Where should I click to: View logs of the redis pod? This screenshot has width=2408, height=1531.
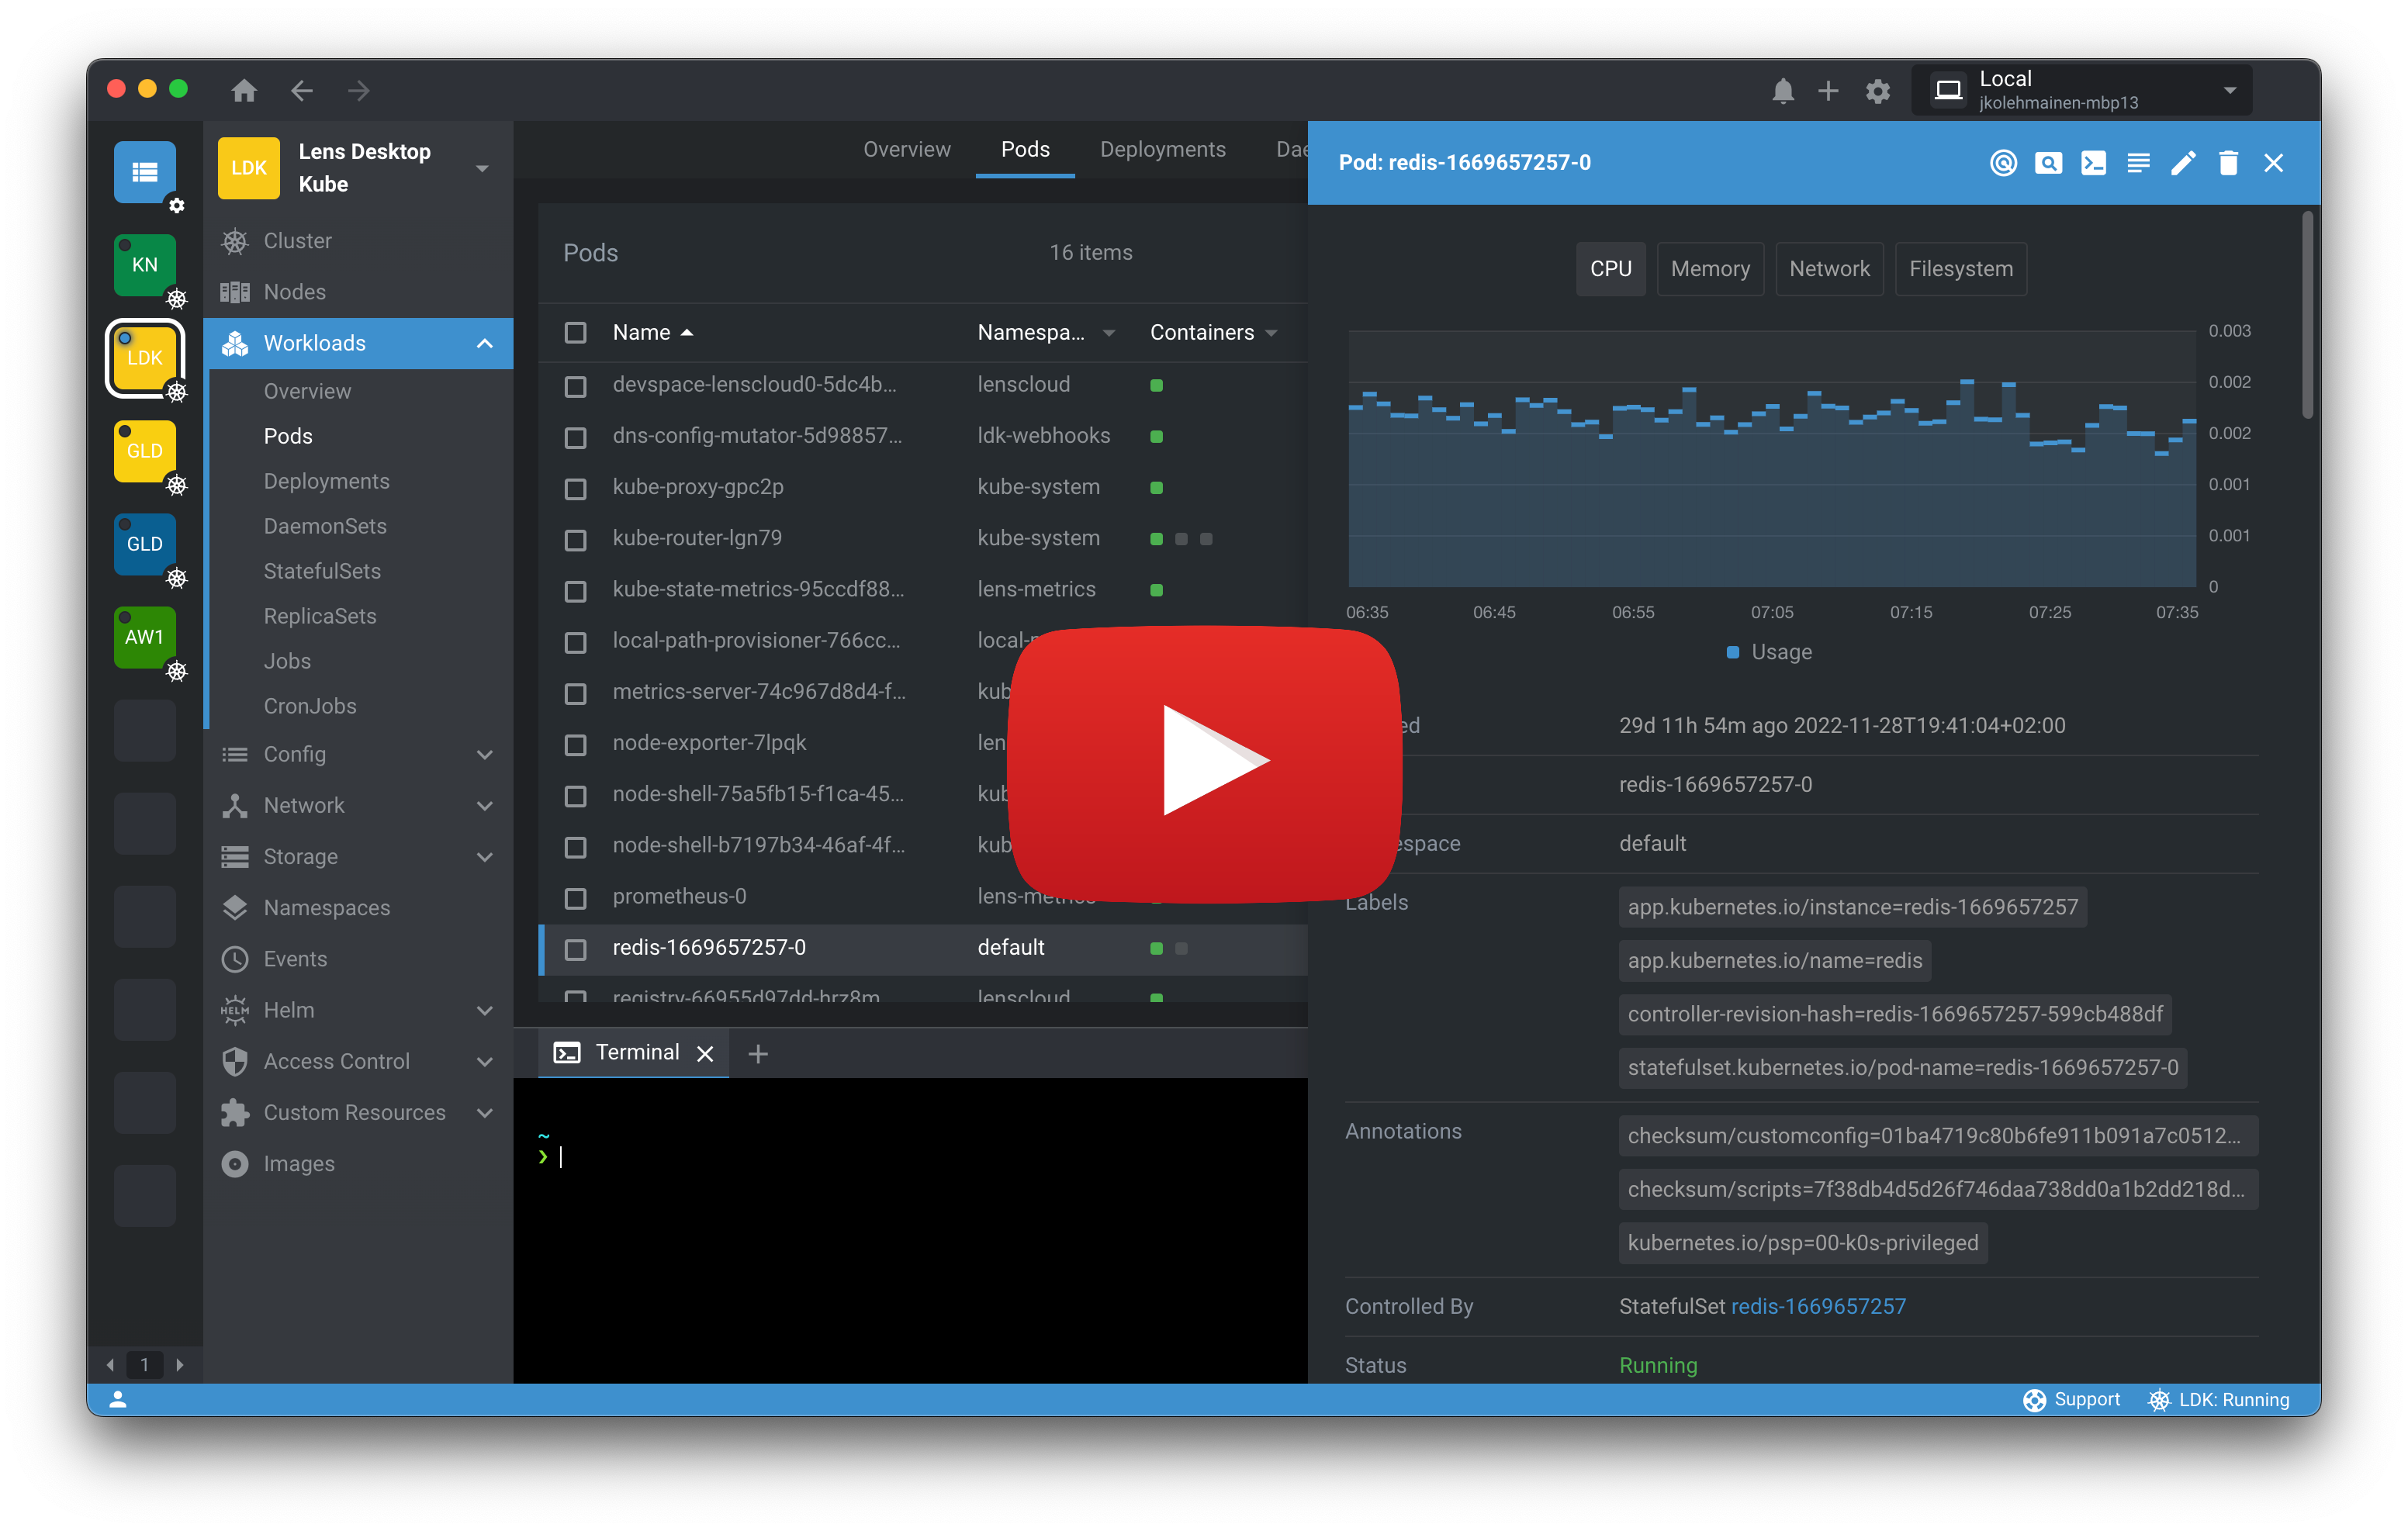tap(2138, 162)
